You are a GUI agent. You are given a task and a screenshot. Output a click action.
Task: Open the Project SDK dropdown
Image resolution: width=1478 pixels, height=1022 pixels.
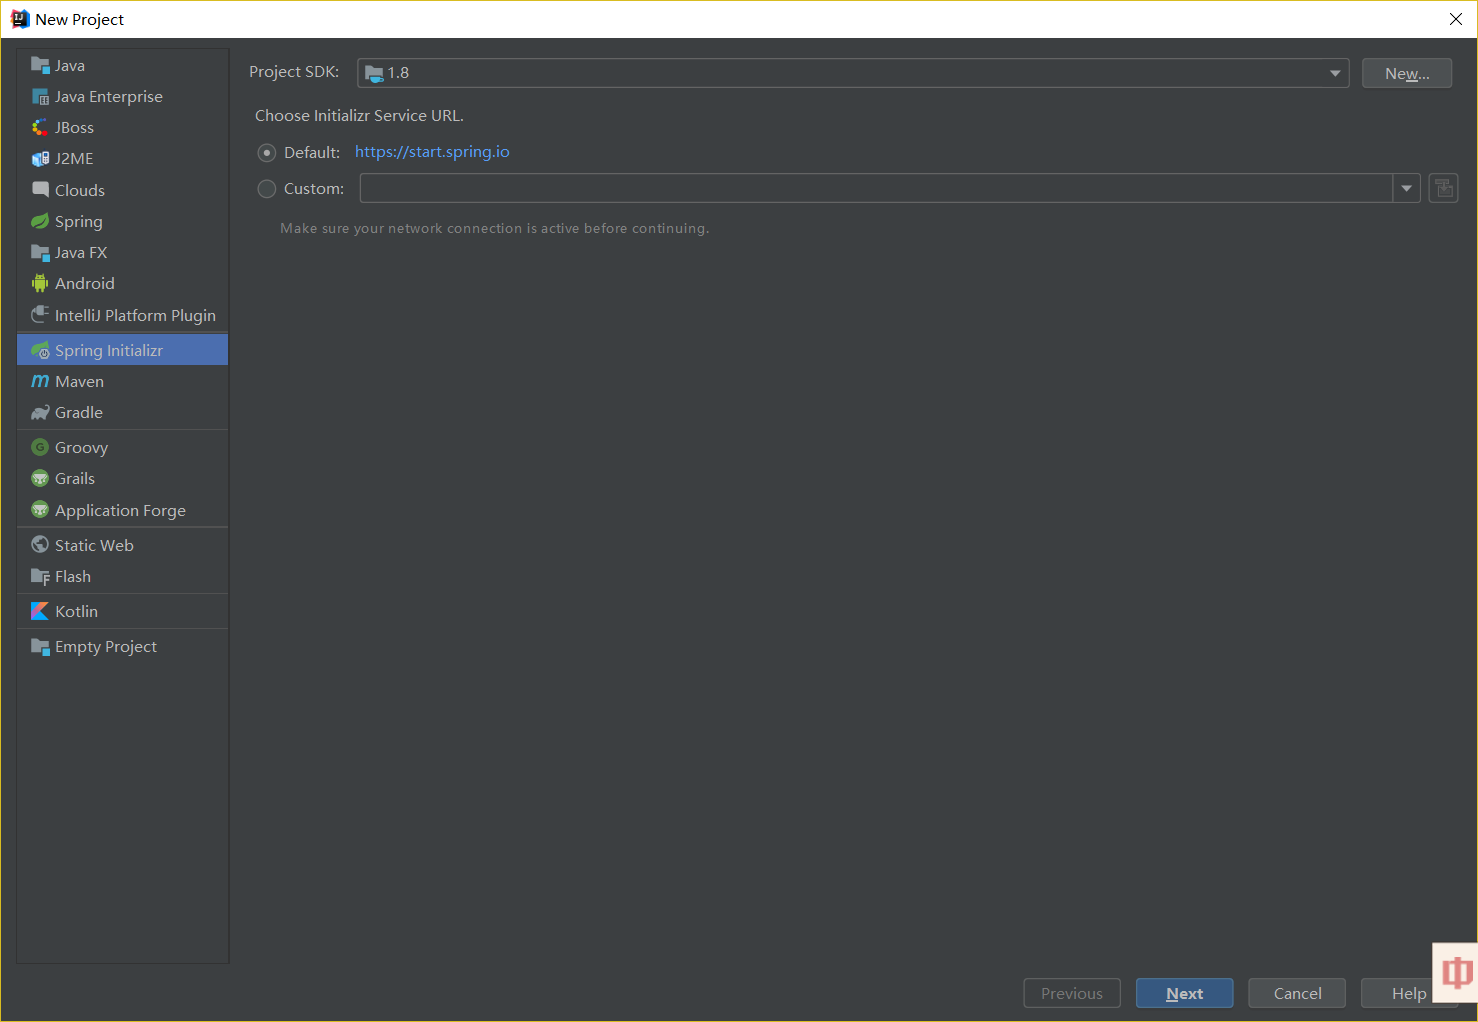(853, 73)
